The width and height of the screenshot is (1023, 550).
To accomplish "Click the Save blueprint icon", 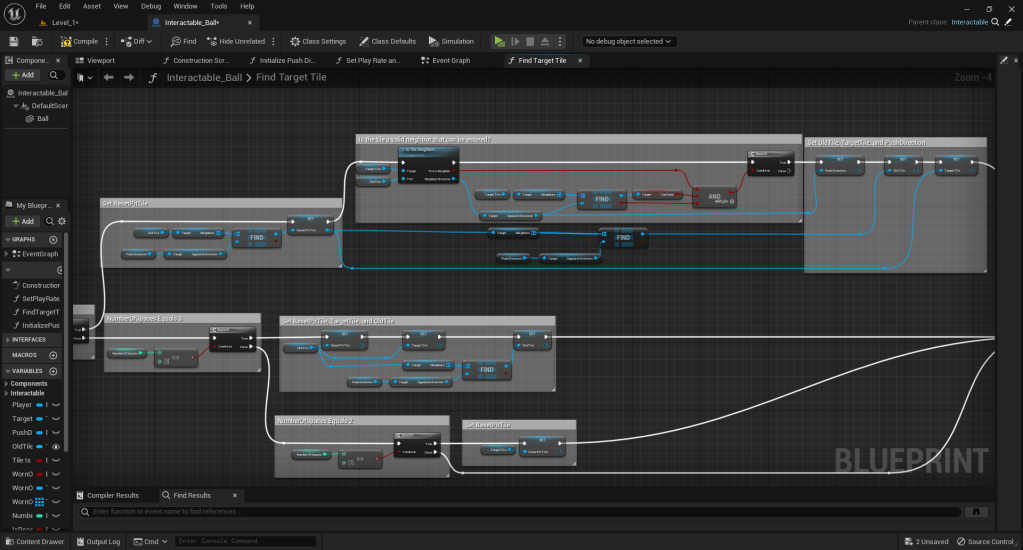I will 14,41.
